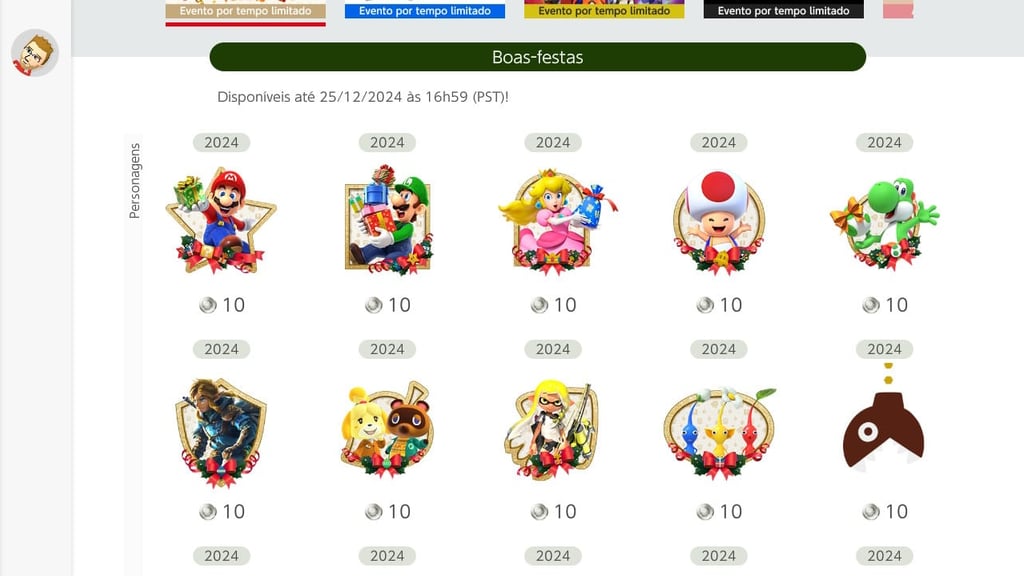Switch to the blue limited-time event tab
Image resolution: width=1024 pixels, height=576 pixels.
coord(424,10)
